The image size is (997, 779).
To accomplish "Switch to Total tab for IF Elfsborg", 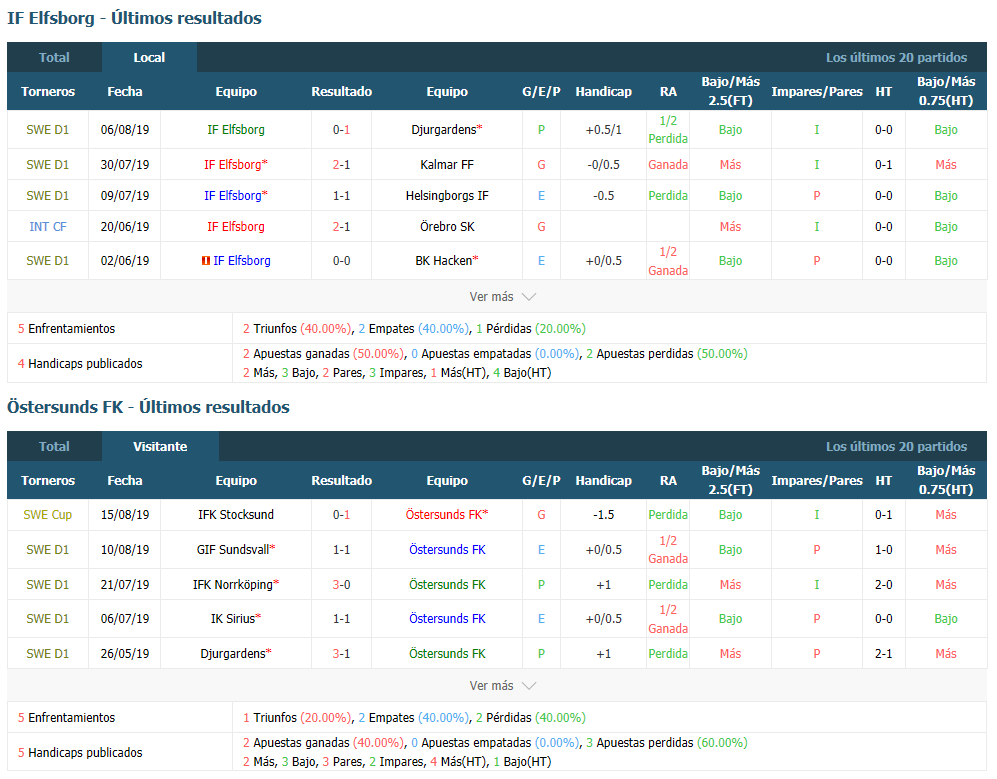I will click(54, 57).
